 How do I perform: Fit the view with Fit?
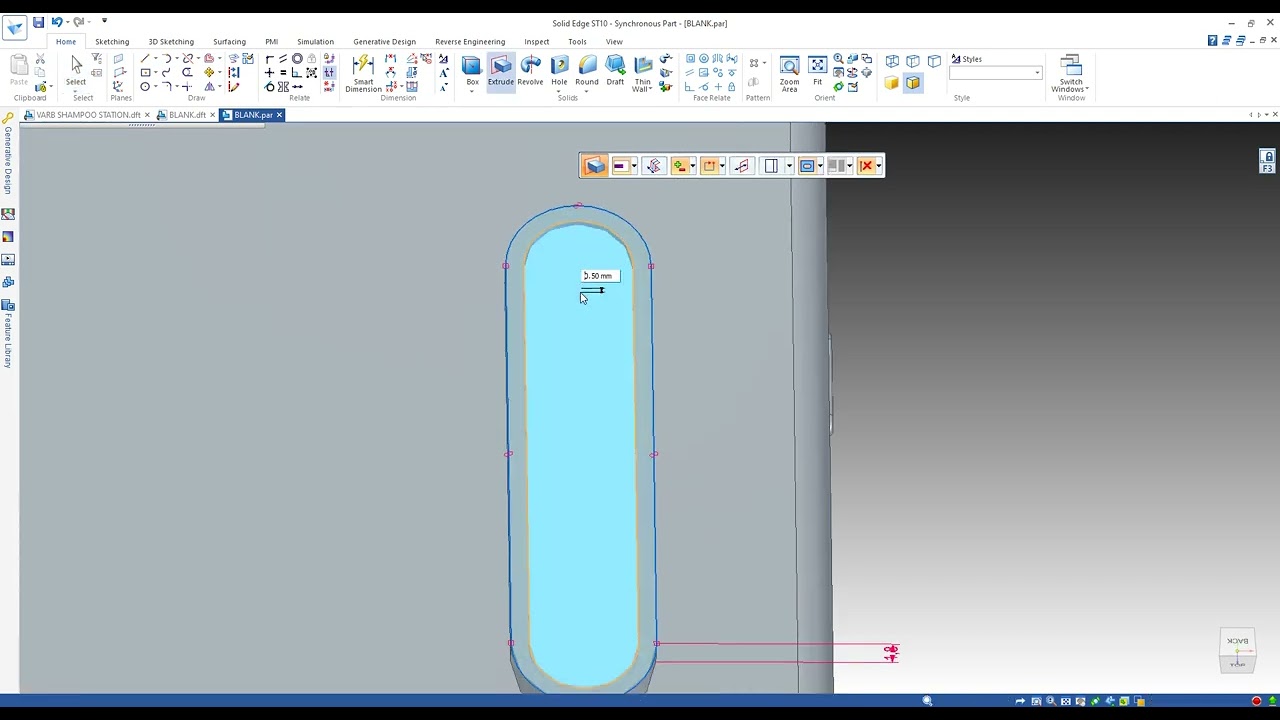(x=817, y=72)
